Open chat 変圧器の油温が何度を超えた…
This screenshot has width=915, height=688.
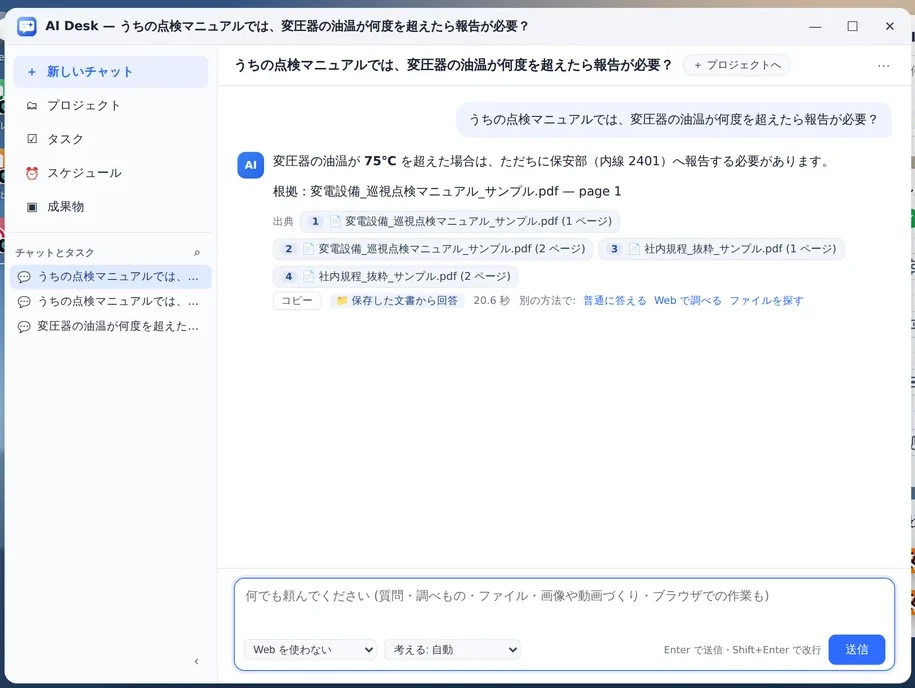(110, 327)
